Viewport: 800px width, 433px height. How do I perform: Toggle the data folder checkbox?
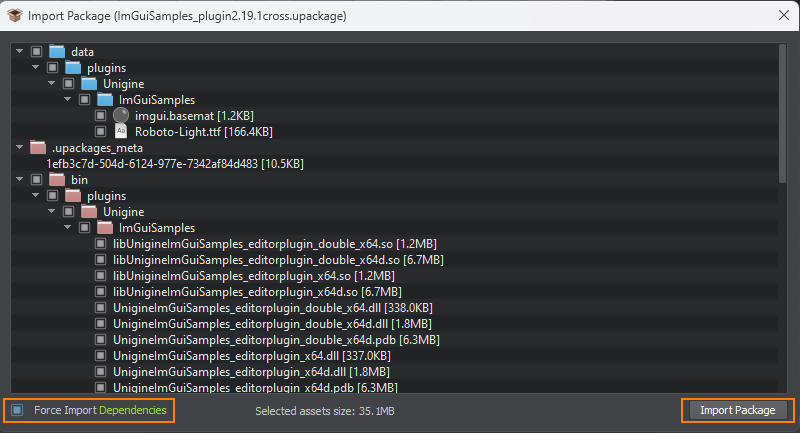tap(36, 52)
